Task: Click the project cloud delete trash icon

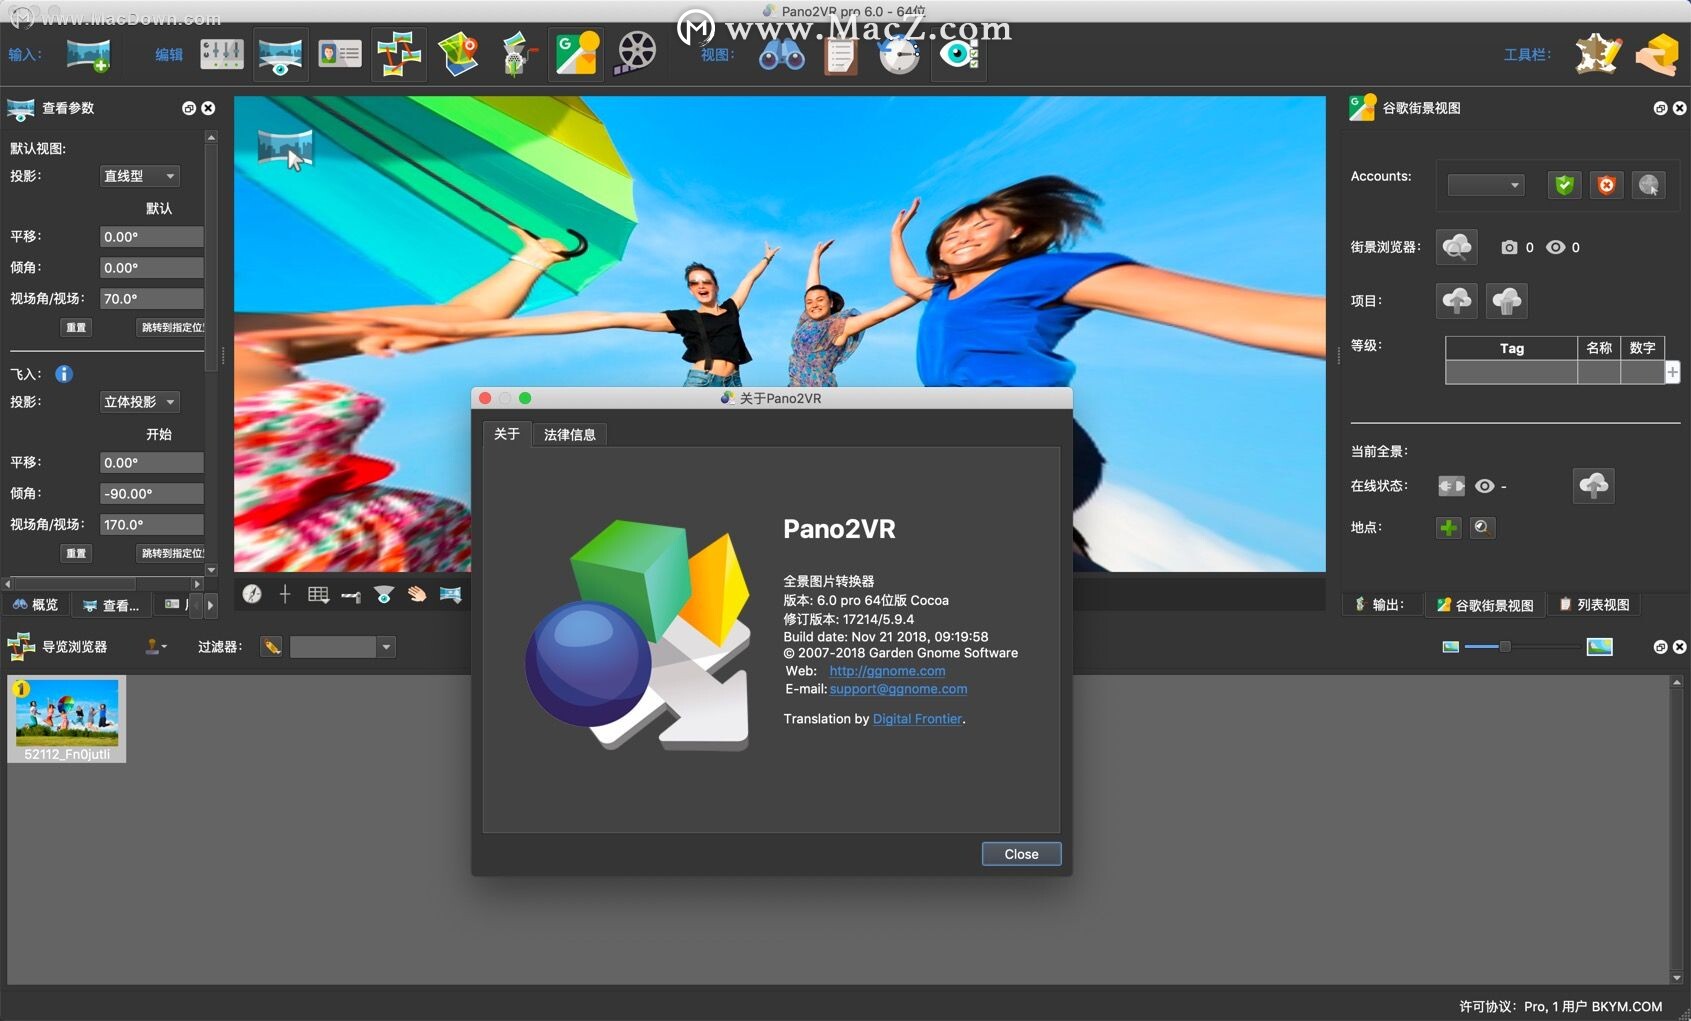Action: coord(1507,300)
